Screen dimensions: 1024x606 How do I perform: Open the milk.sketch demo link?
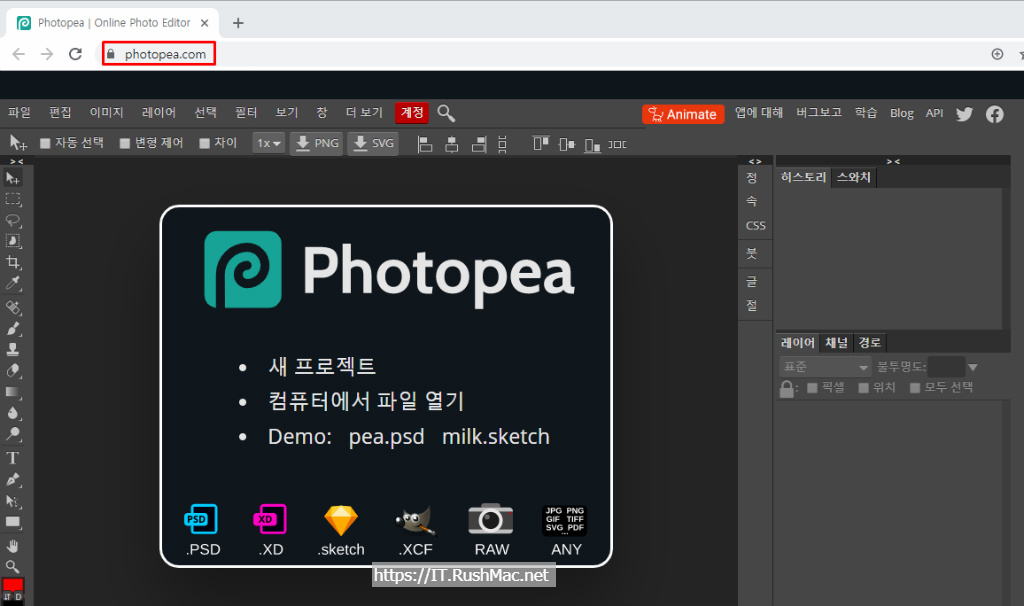click(496, 436)
